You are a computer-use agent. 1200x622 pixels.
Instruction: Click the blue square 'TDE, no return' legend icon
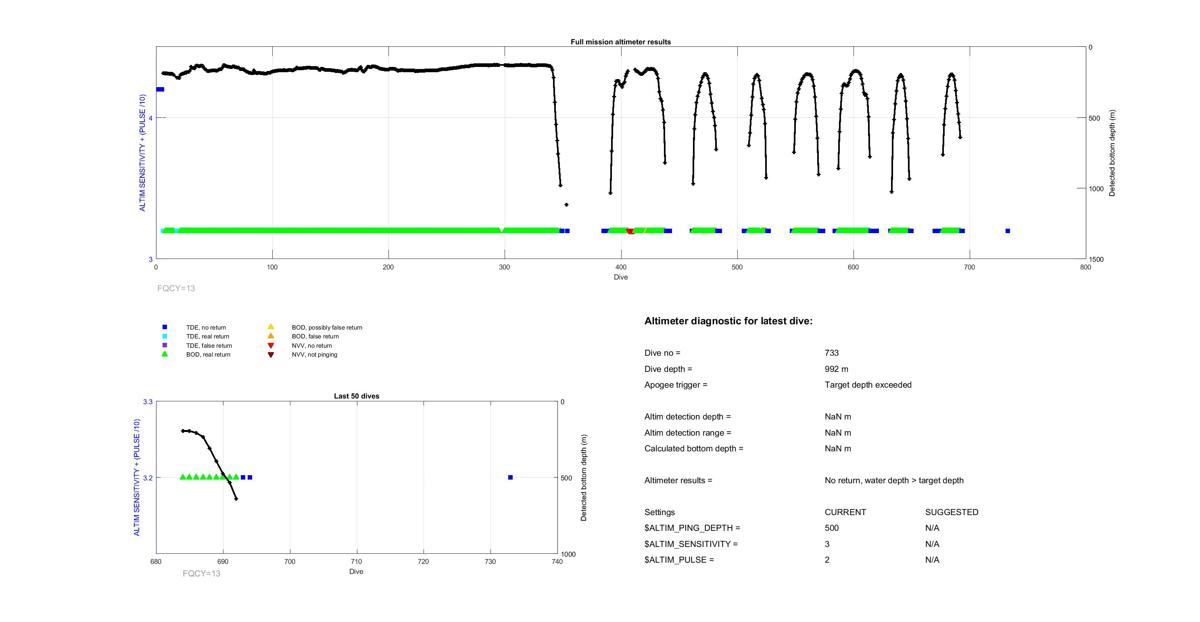coord(164,327)
